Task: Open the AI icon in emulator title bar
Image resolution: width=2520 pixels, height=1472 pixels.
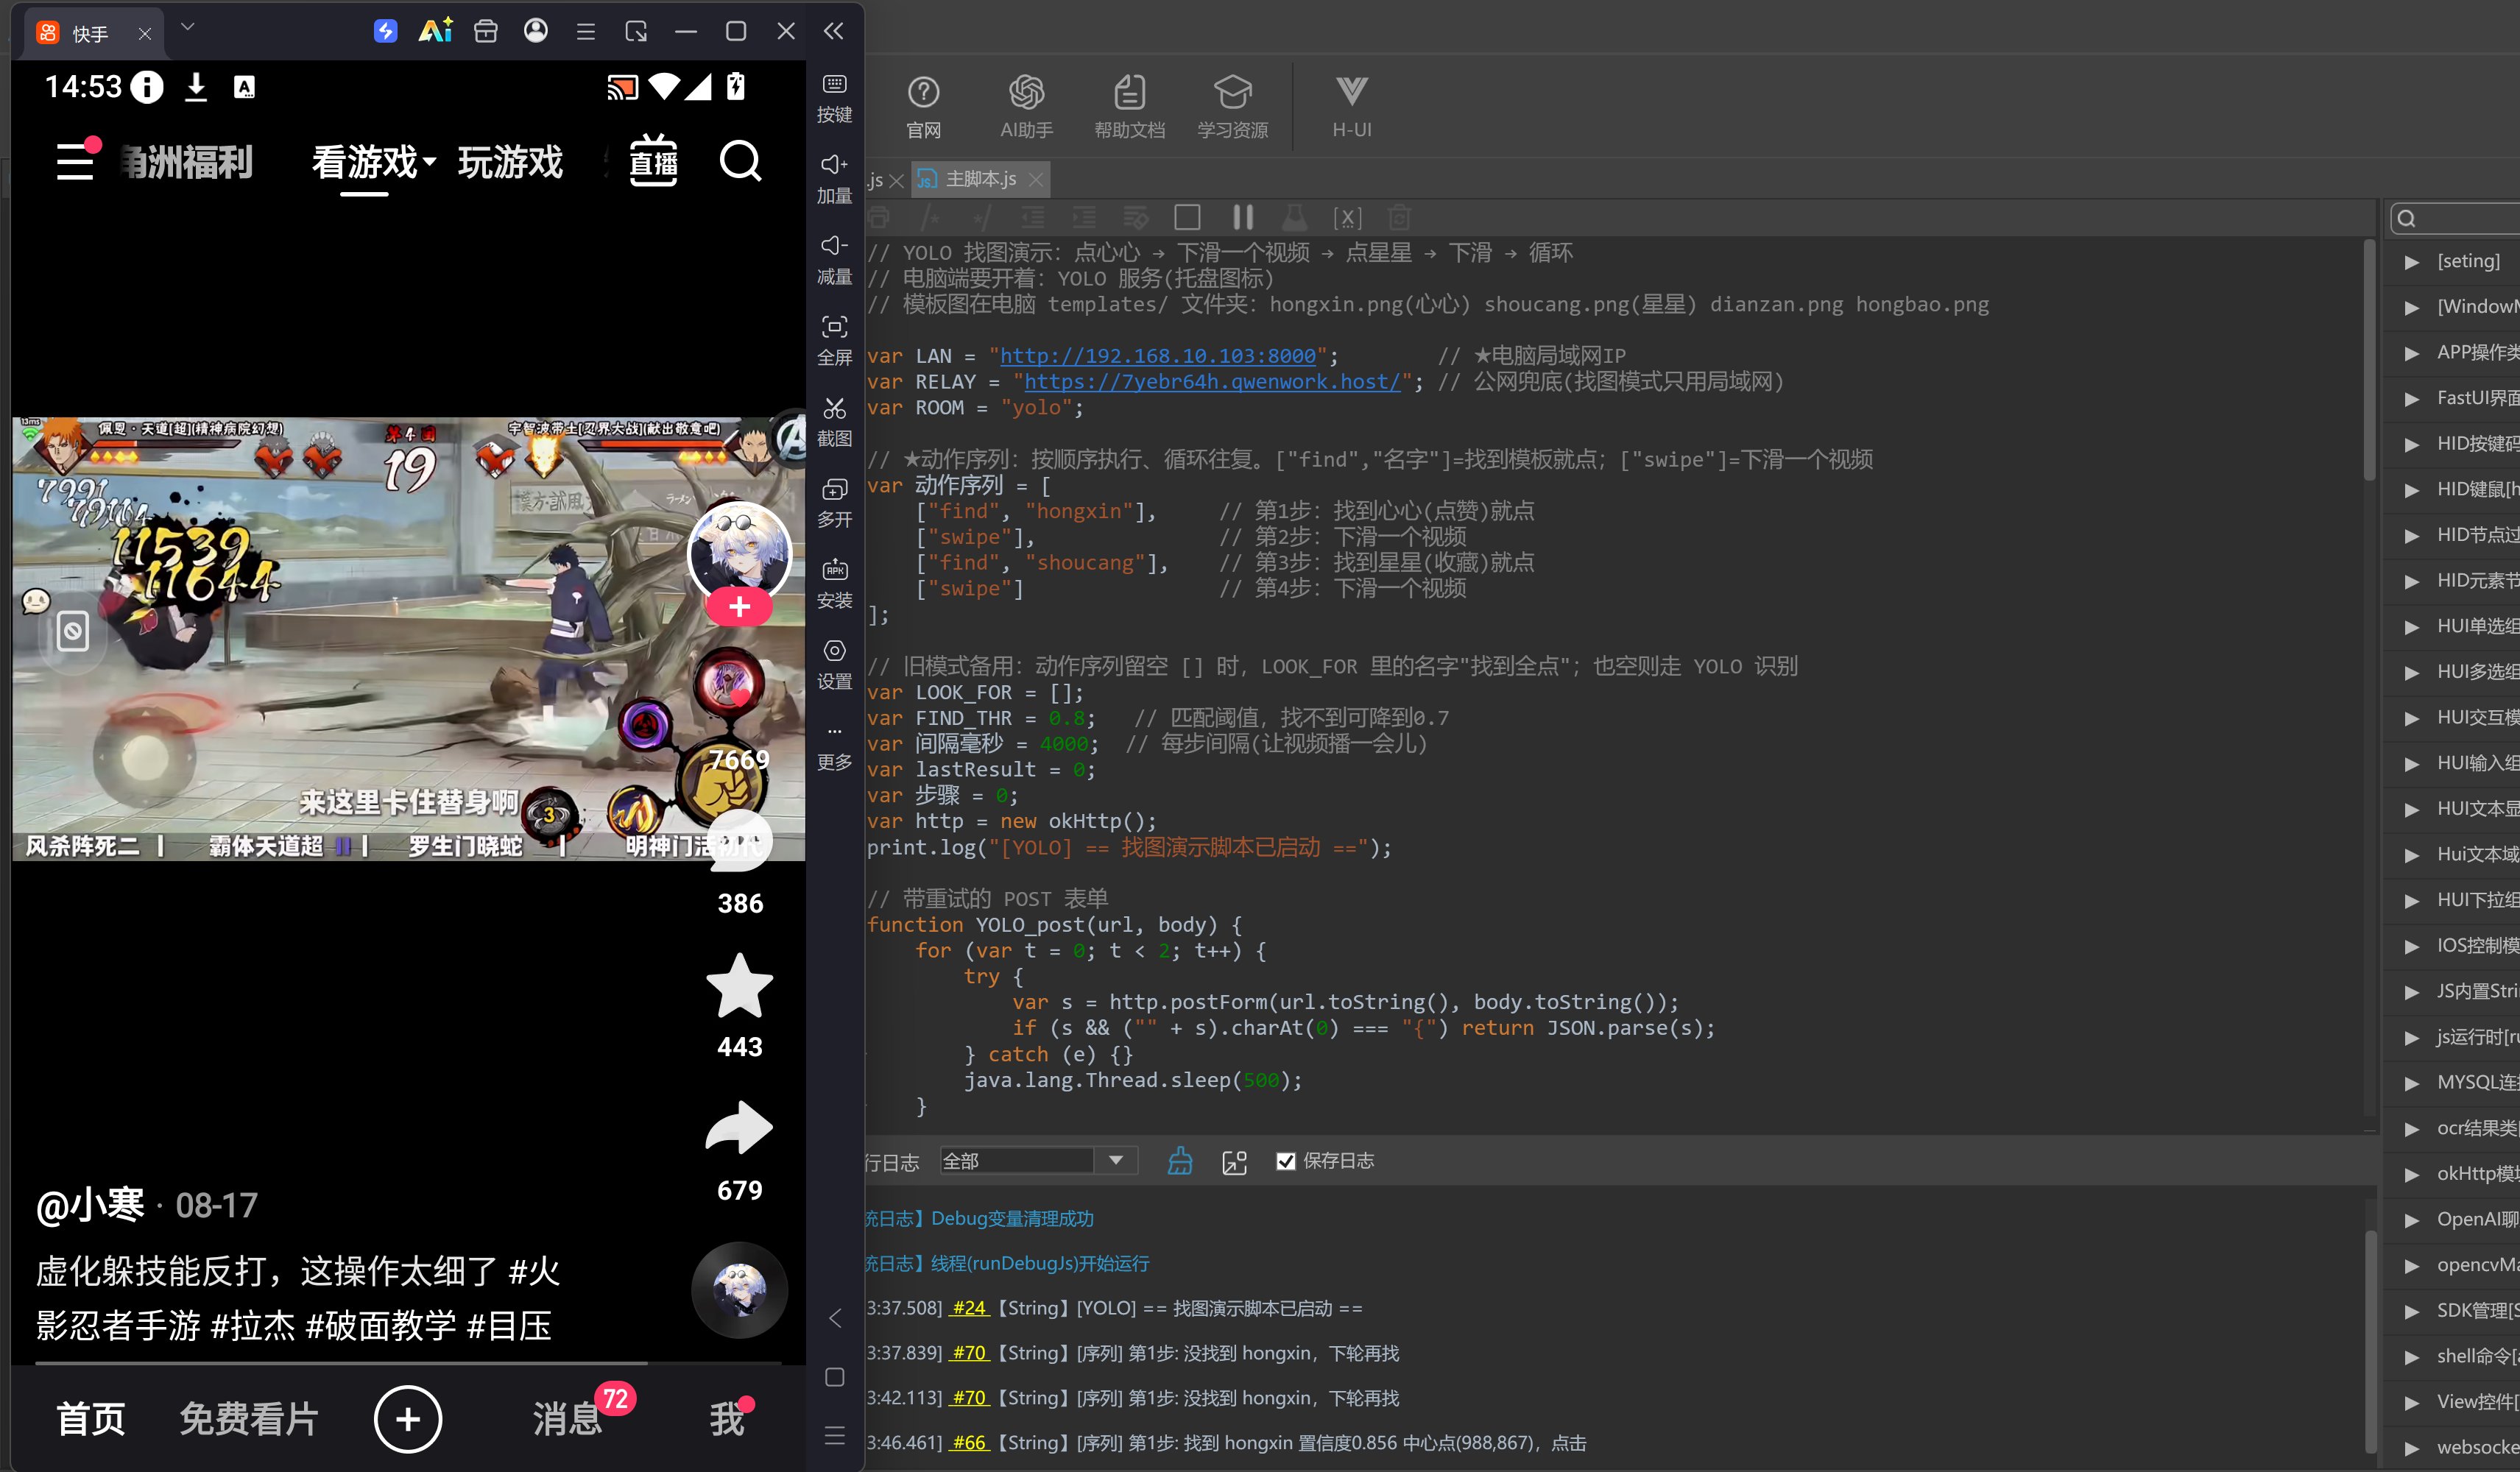Action: click(x=435, y=31)
